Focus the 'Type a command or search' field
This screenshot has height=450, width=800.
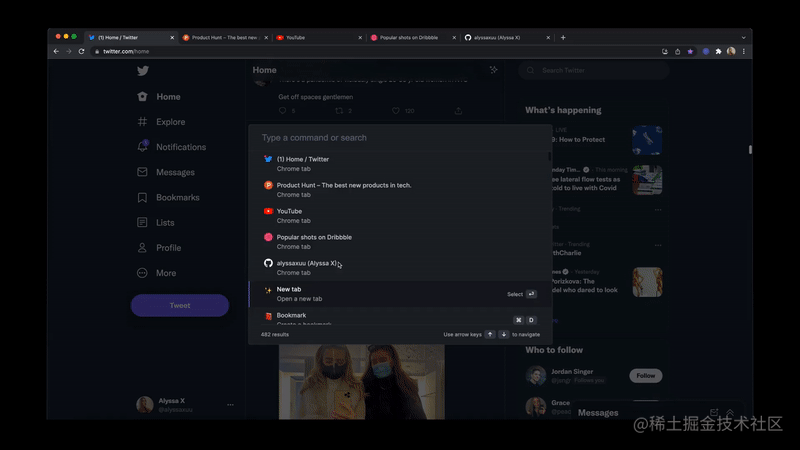pyautogui.click(x=401, y=138)
